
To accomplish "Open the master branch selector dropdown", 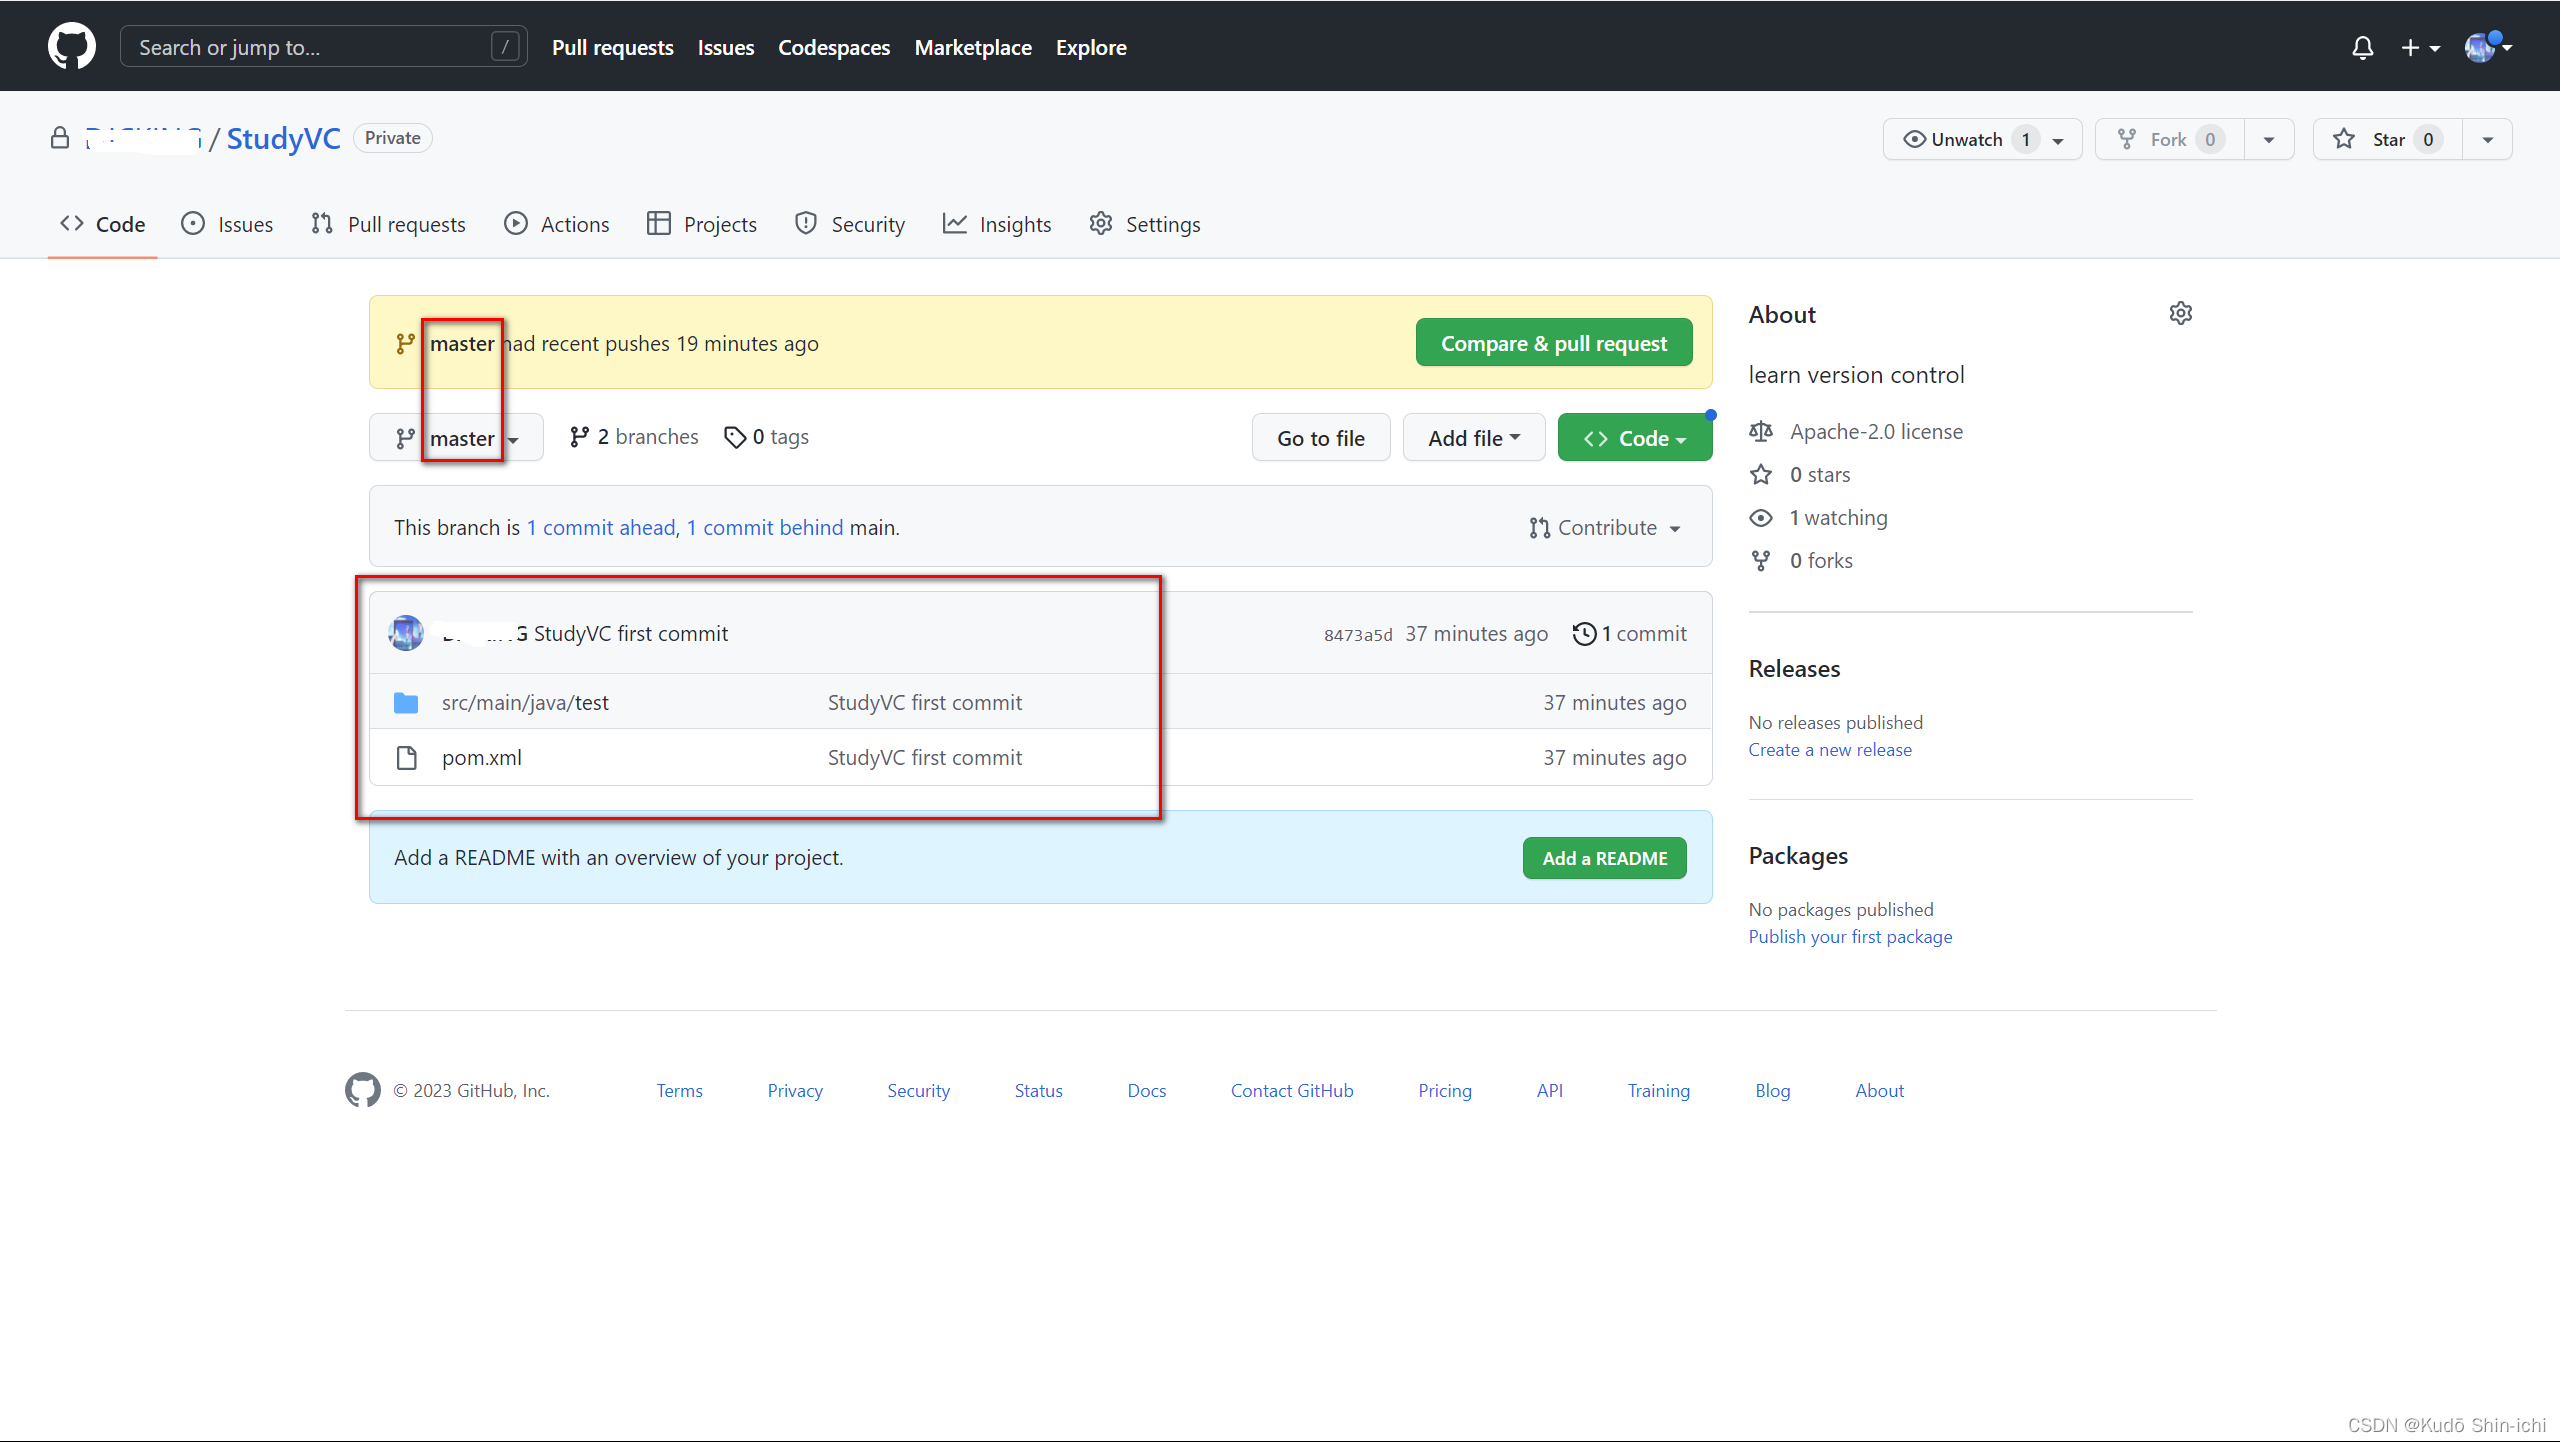I will point(456,438).
